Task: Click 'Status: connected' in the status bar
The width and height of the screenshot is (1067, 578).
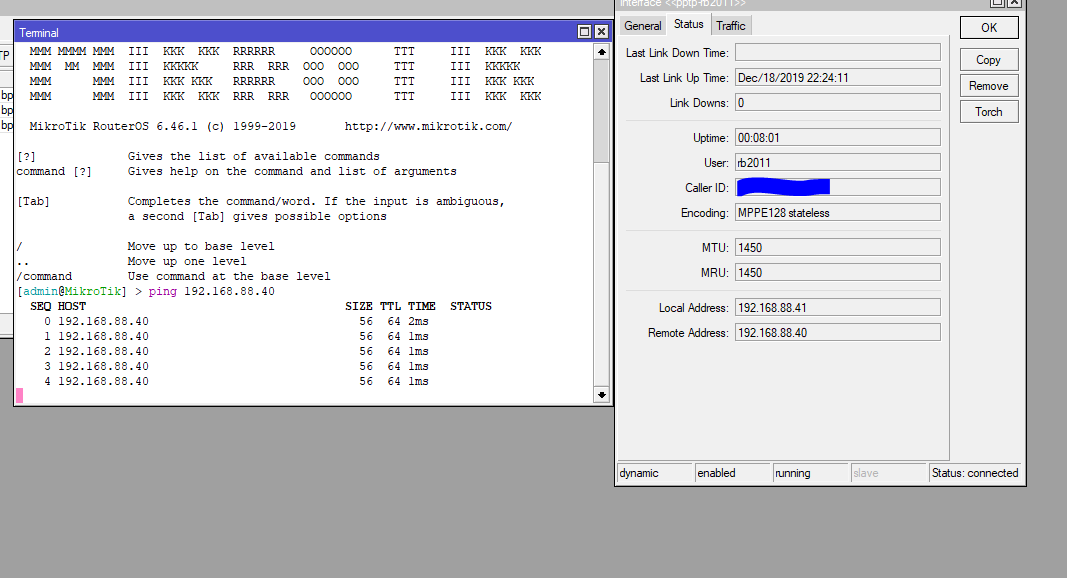Action: (x=975, y=473)
